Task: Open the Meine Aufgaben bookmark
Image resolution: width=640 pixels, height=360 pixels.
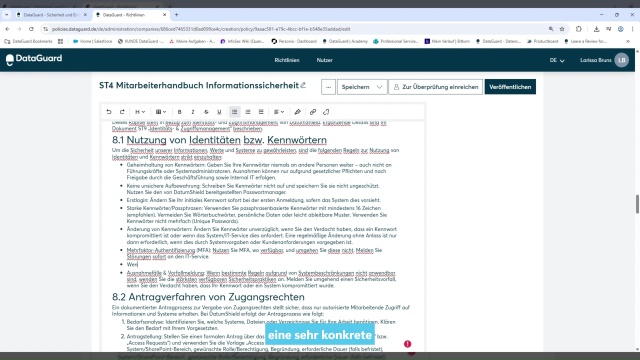Action: click(192, 41)
